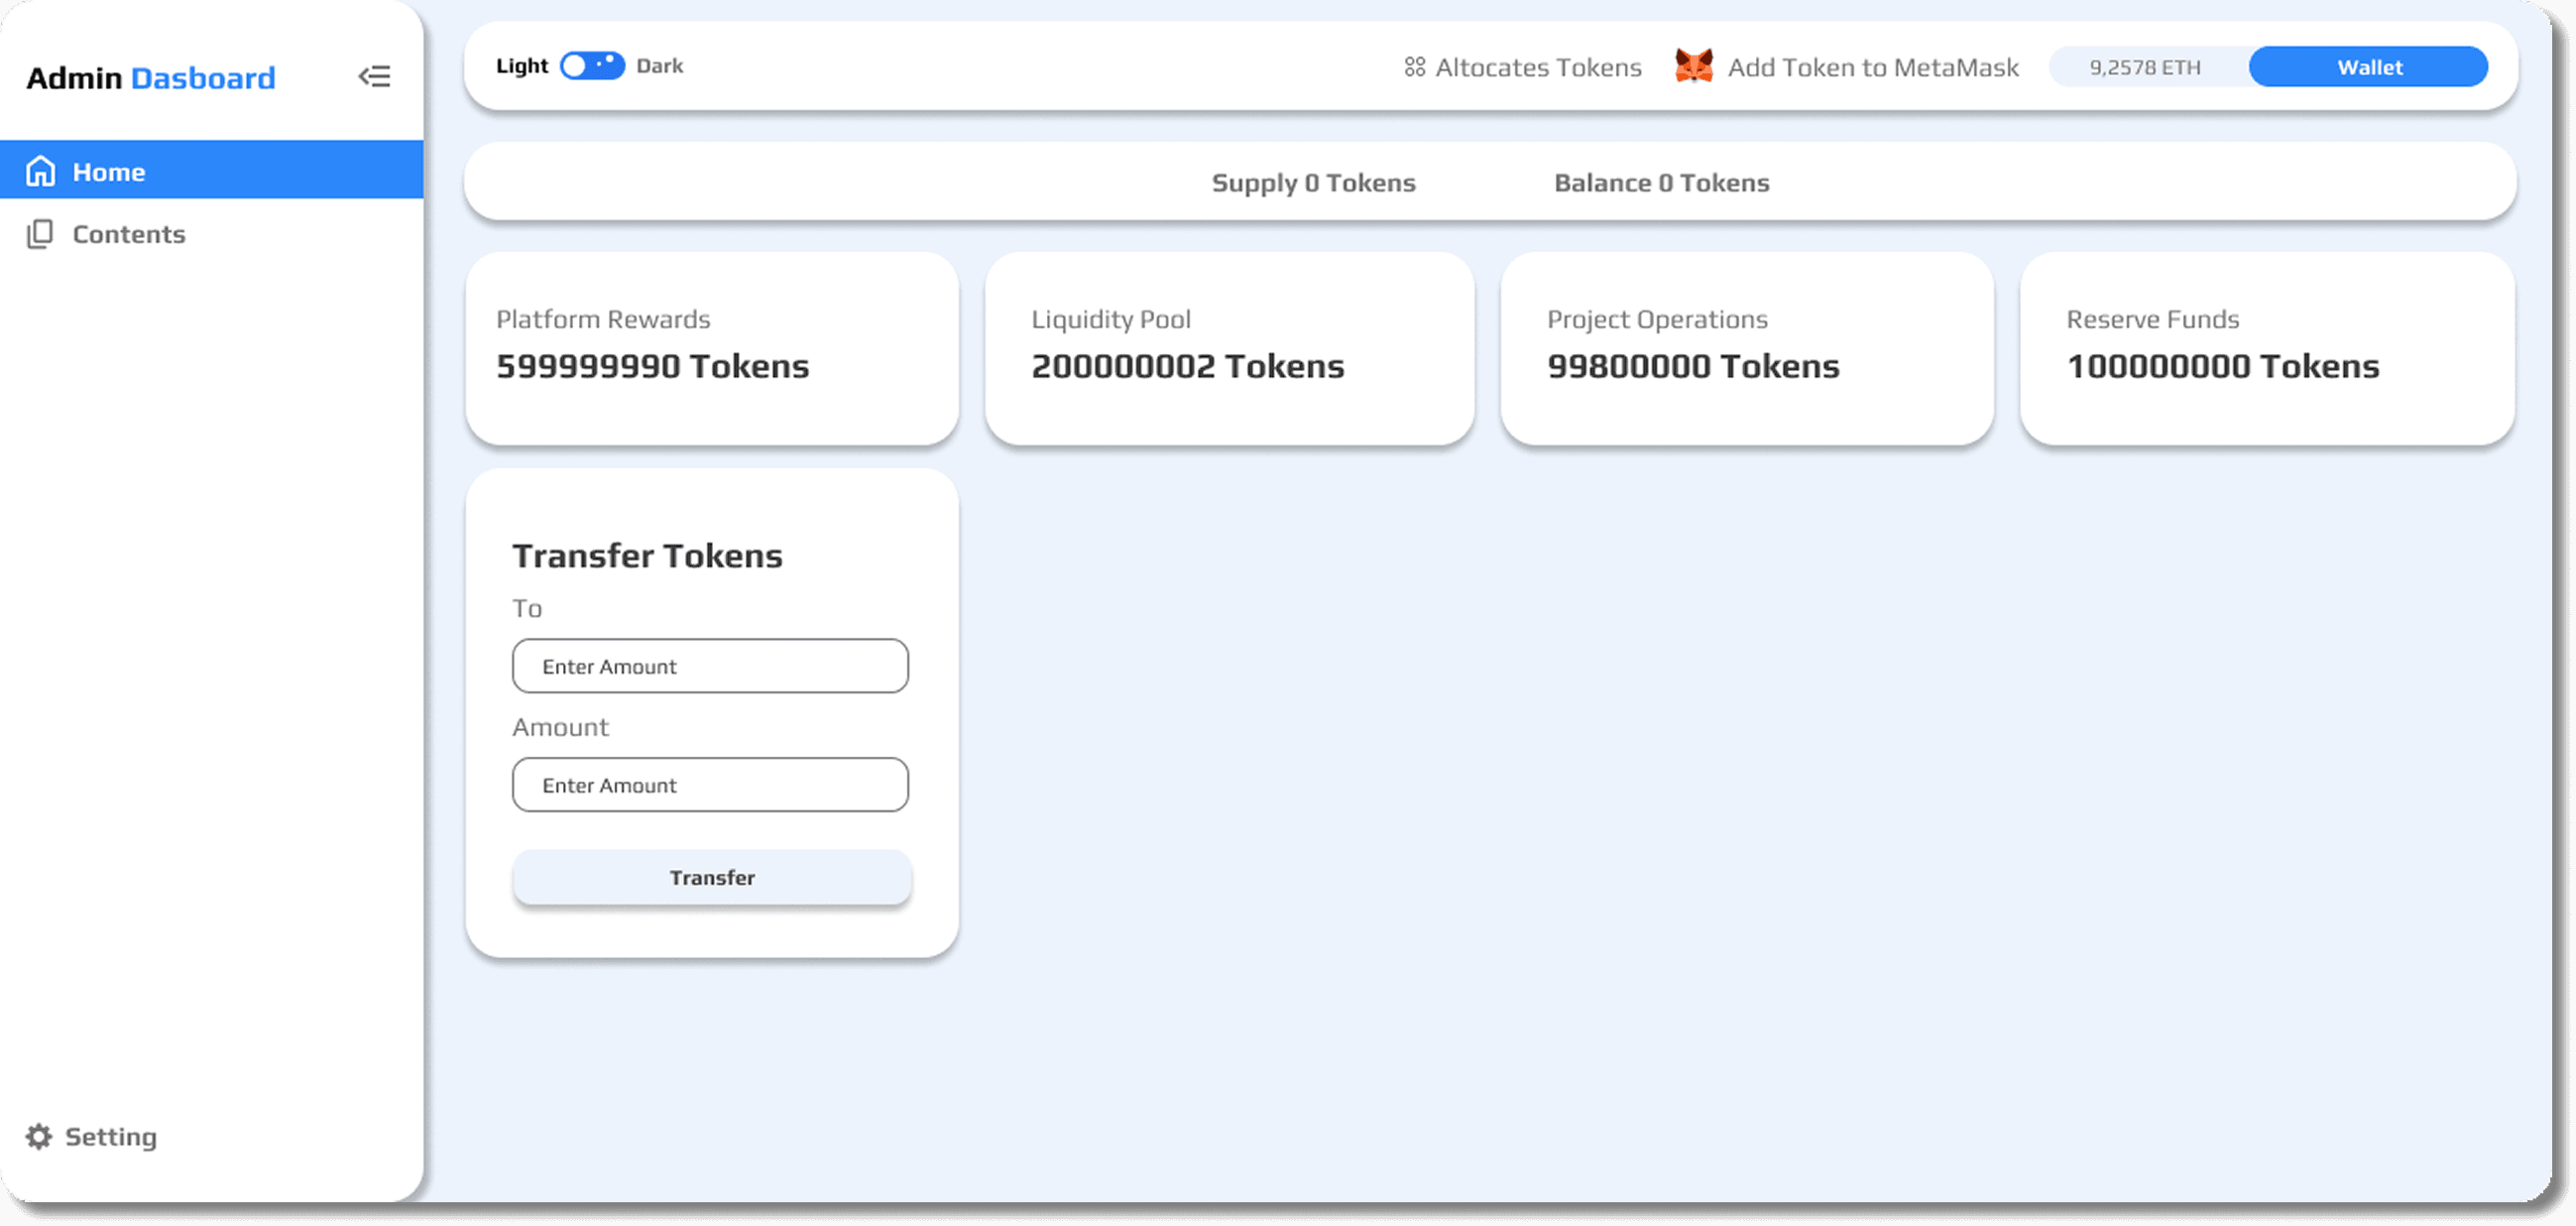Screen dimensions: 2576x1226
Task: Click the Allocates Tokens grid icon
Action: (1414, 67)
